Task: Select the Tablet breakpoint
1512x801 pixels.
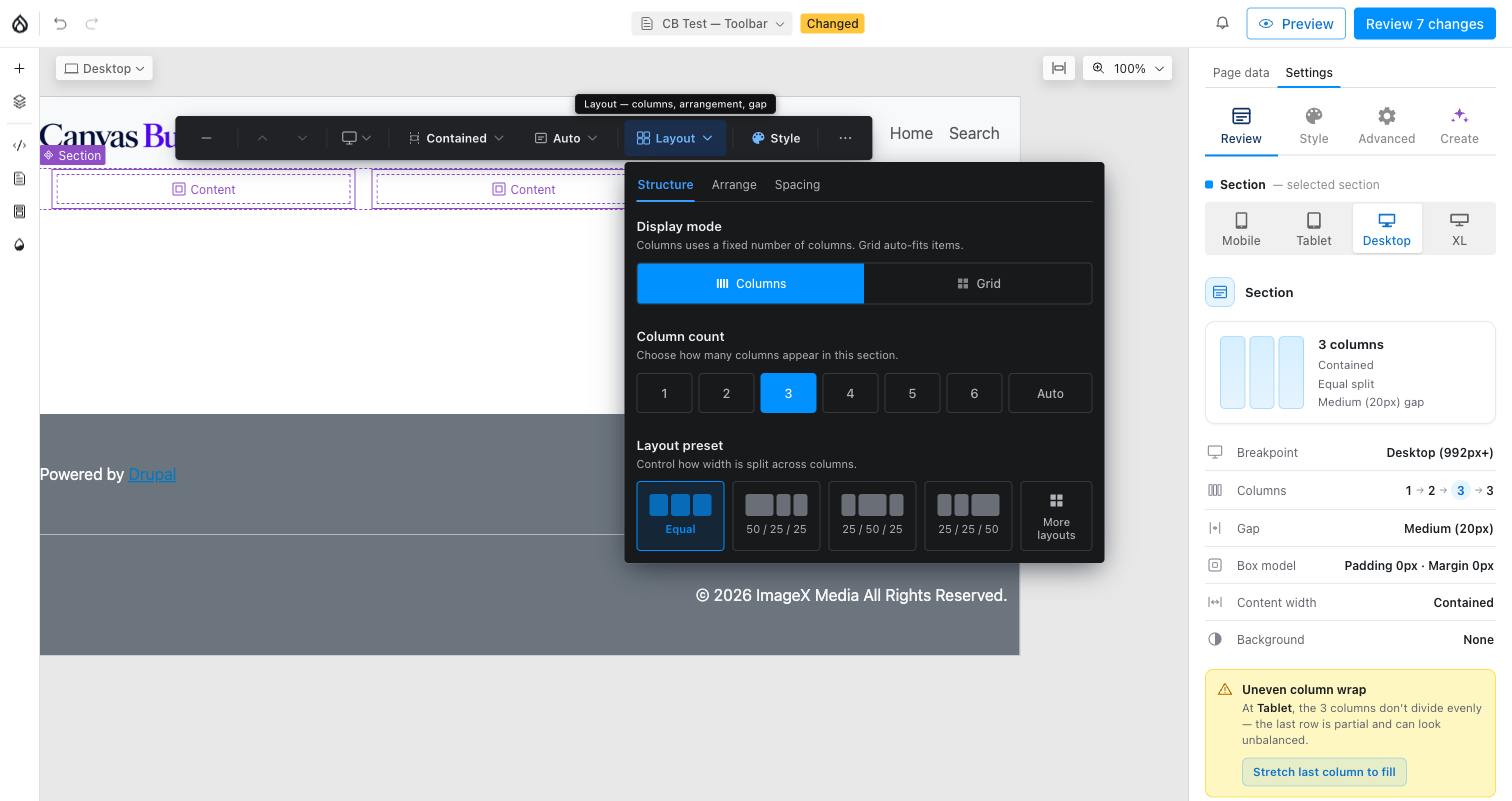Action: point(1314,229)
